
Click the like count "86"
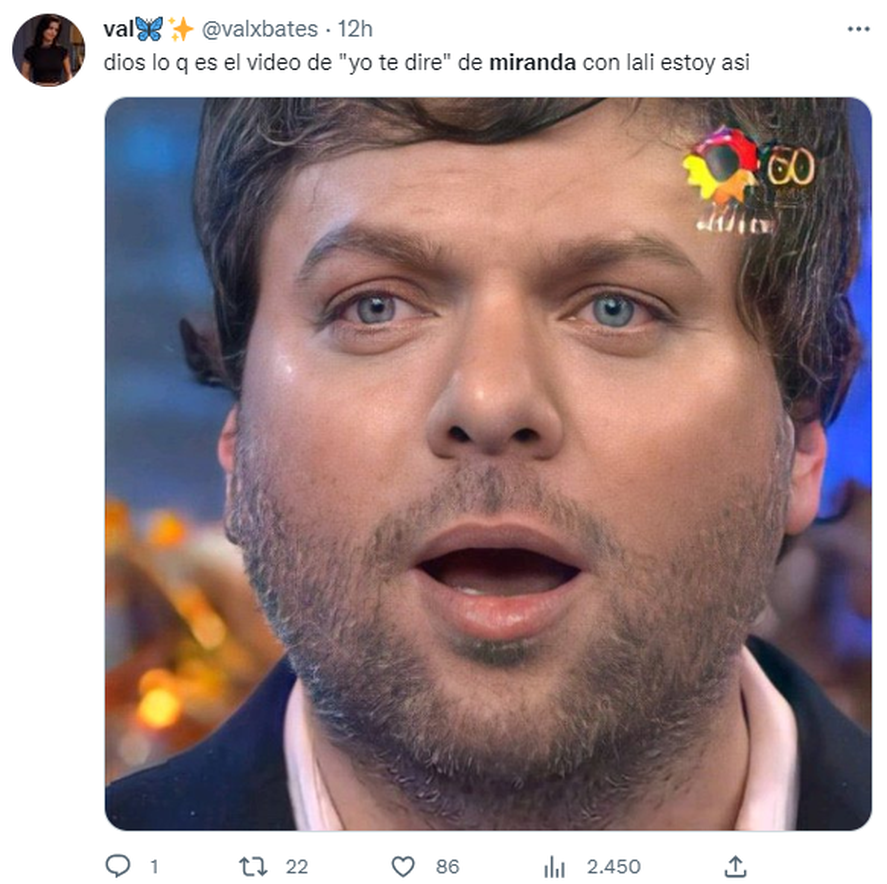[x=447, y=866]
